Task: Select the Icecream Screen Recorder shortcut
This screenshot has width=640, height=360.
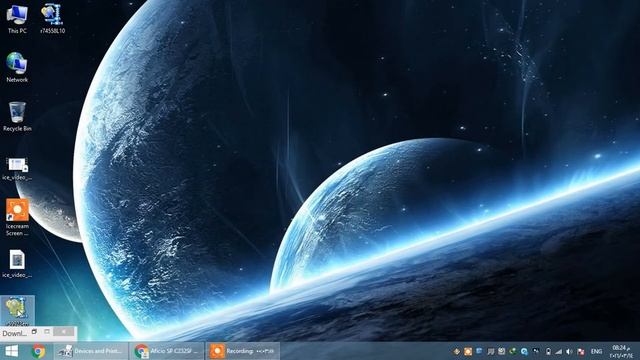Action: tap(17, 218)
